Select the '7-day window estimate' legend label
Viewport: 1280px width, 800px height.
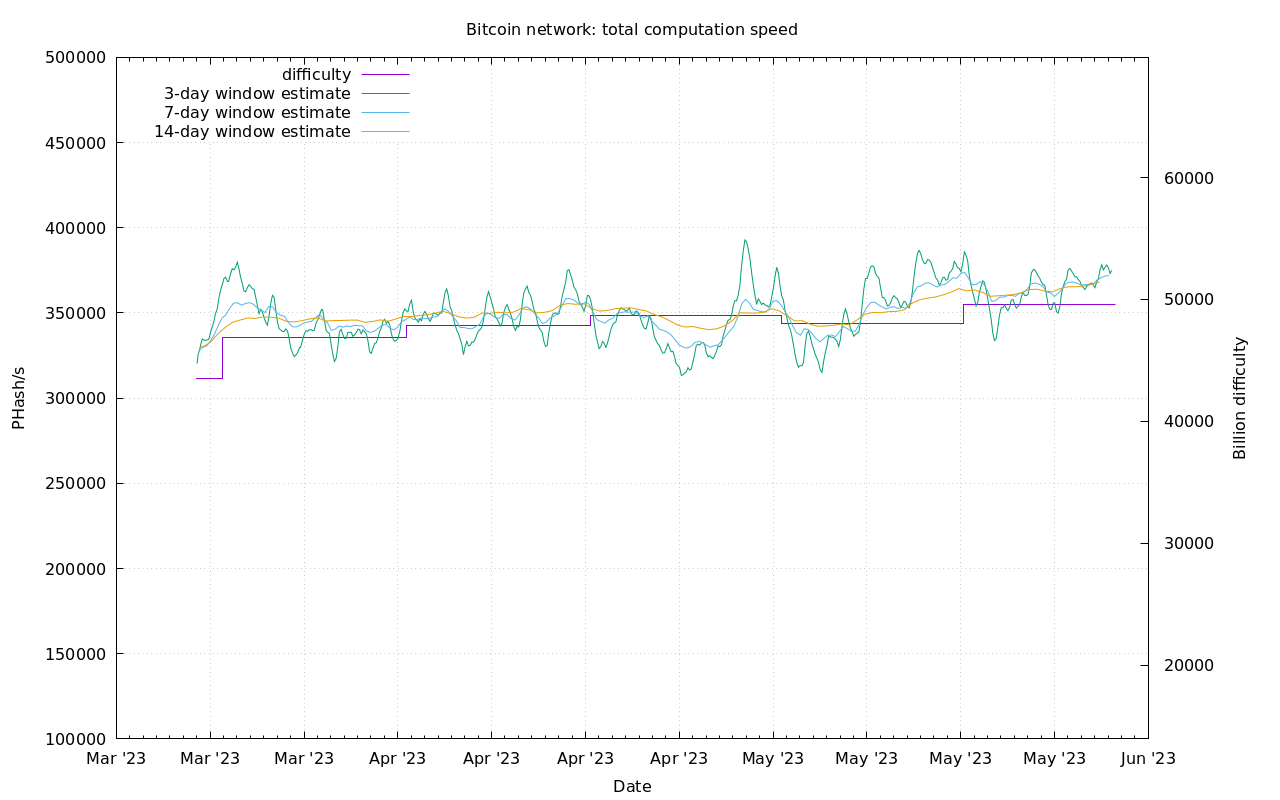[257, 113]
